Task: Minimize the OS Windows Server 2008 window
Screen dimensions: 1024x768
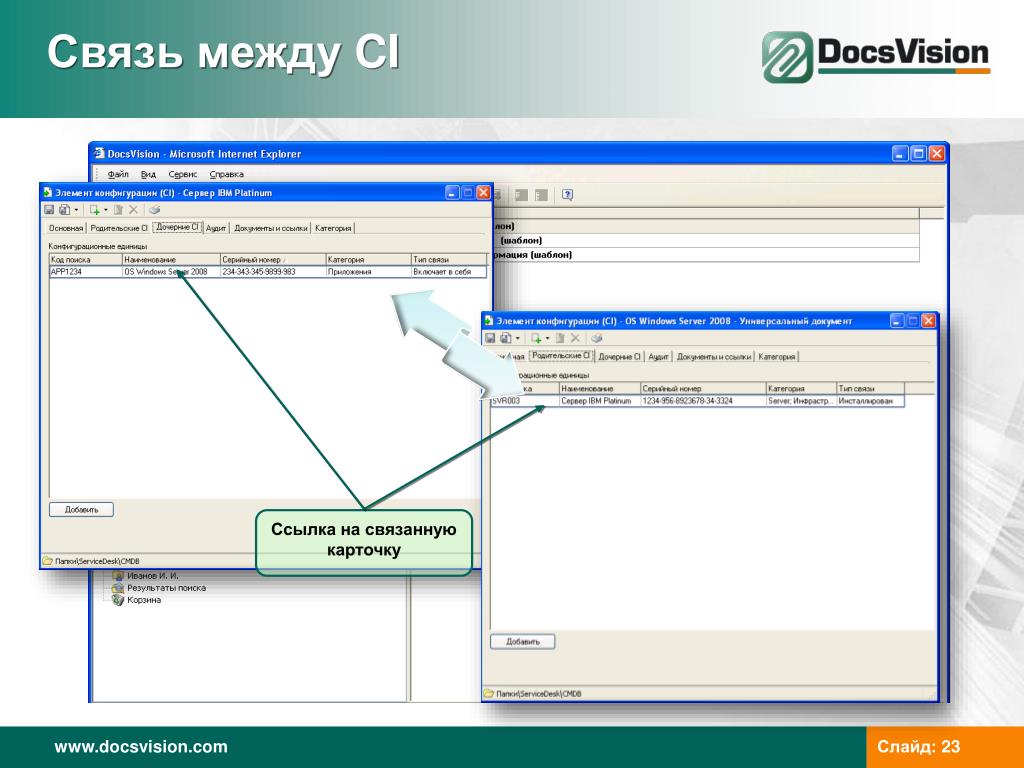Action: (x=897, y=321)
